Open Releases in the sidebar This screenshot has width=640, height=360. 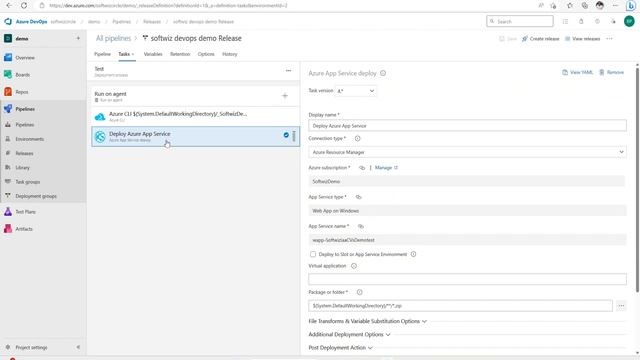pos(24,153)
